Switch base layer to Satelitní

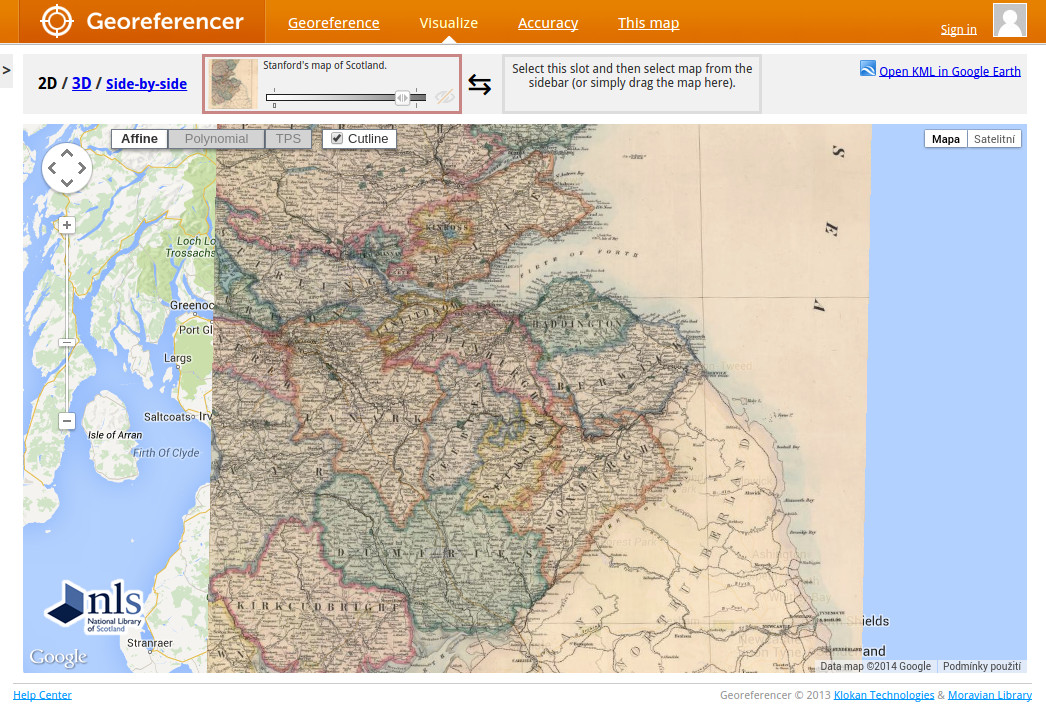click(x=994, y=139)
